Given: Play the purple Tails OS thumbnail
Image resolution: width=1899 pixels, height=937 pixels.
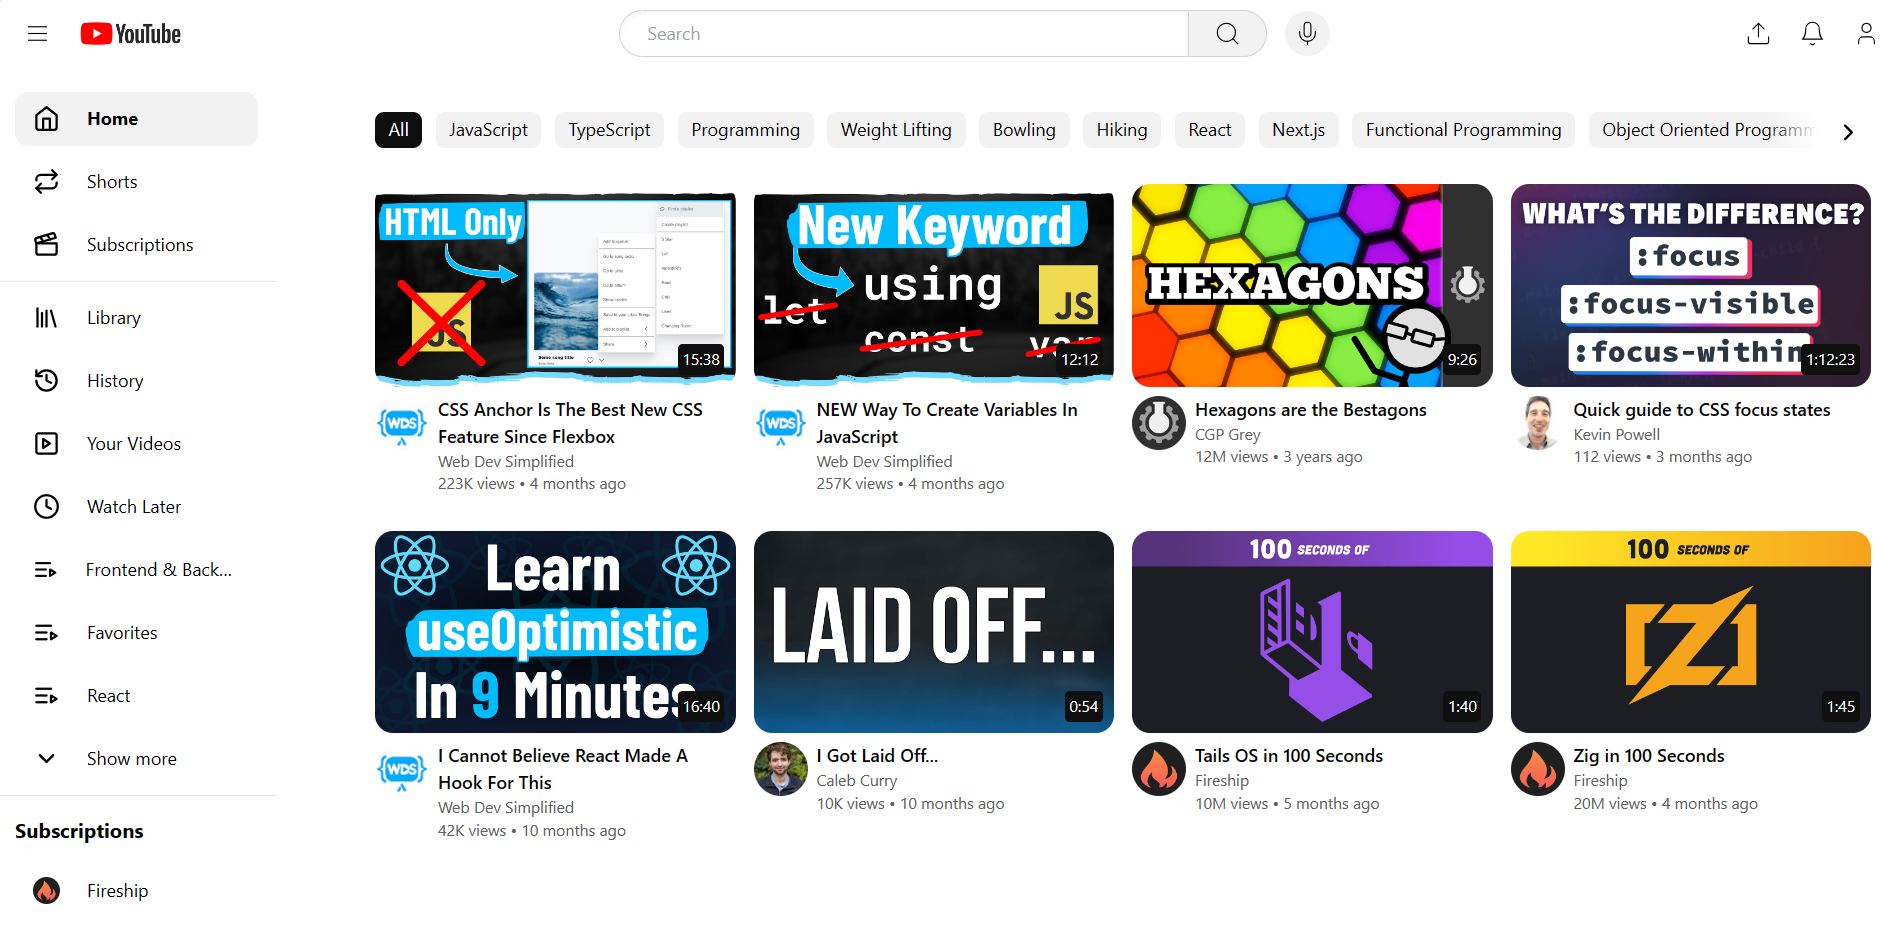Looking at the screenshot, I should click(1312, 632).
